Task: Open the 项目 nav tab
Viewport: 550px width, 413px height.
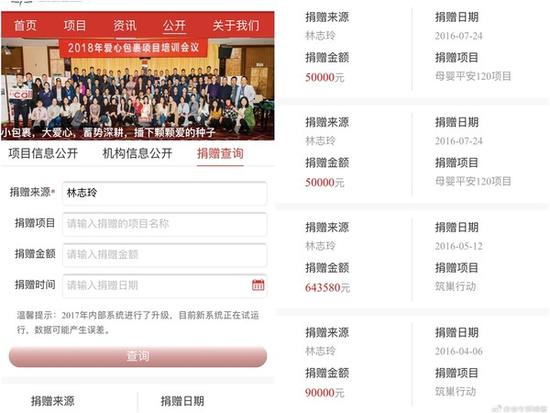Action: click(75, 26)
